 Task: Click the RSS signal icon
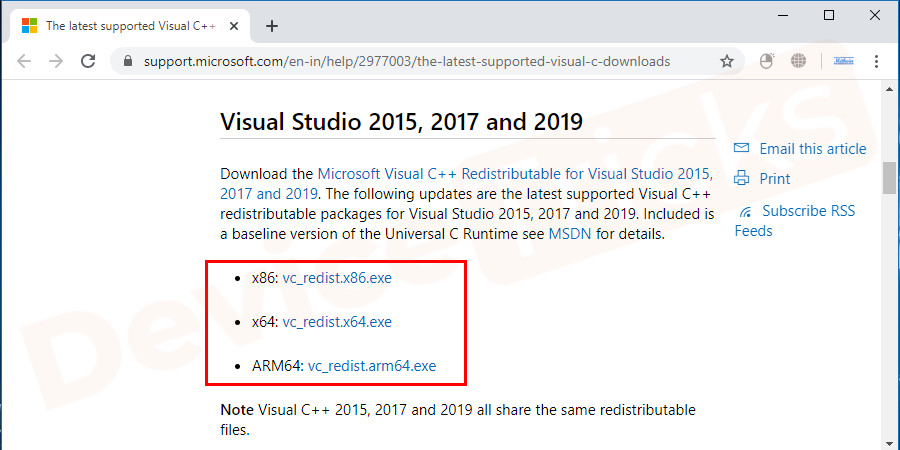tap(745, 212)
